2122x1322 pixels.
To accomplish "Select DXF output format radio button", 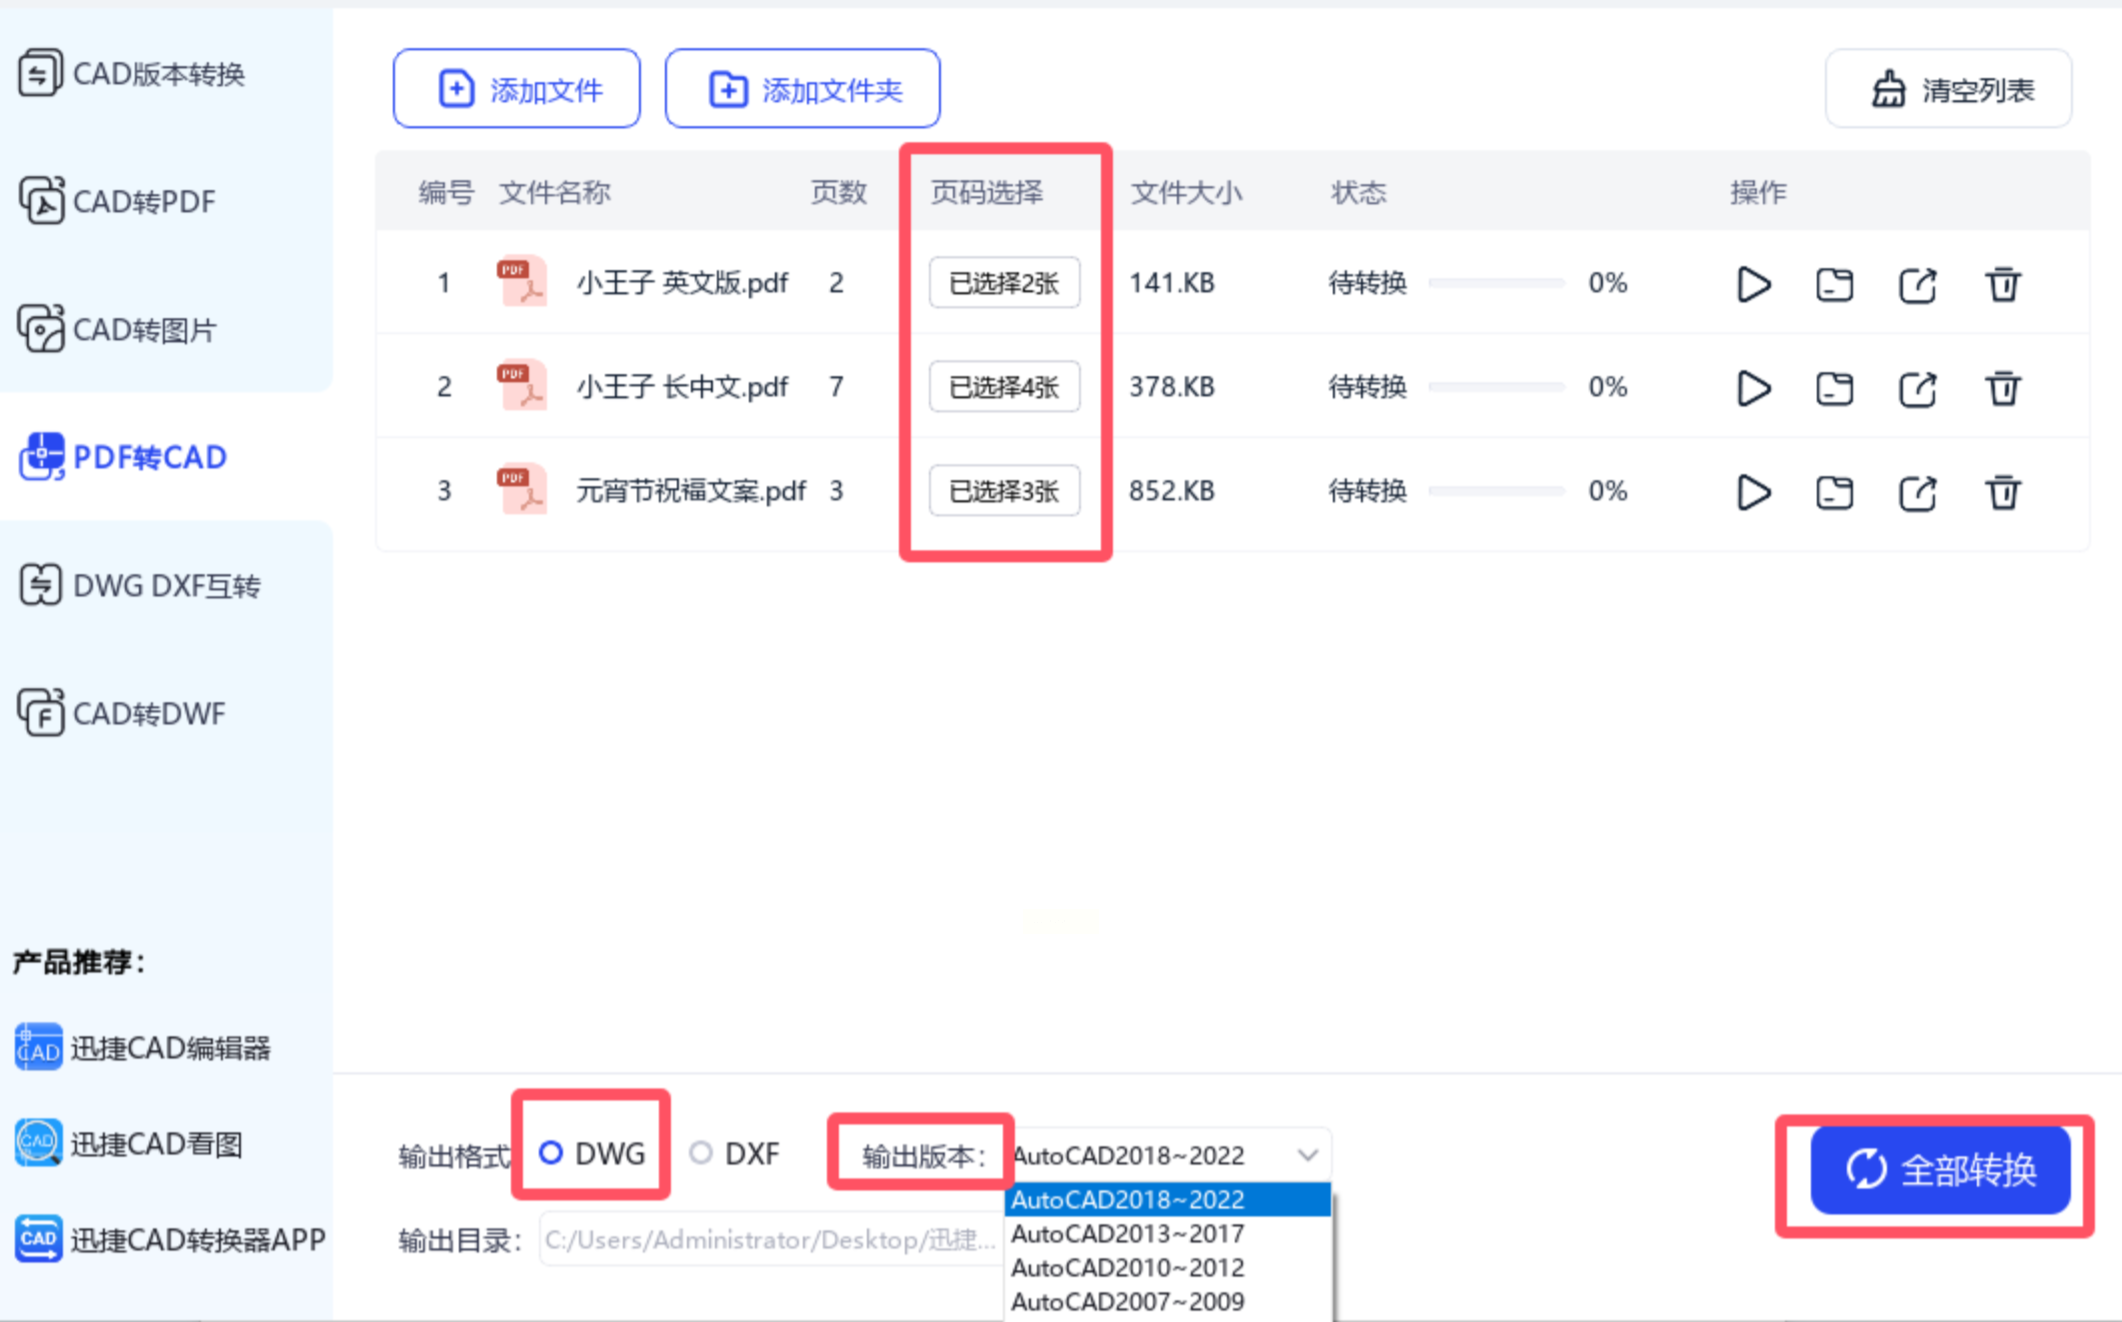I will click(701, 1153).
